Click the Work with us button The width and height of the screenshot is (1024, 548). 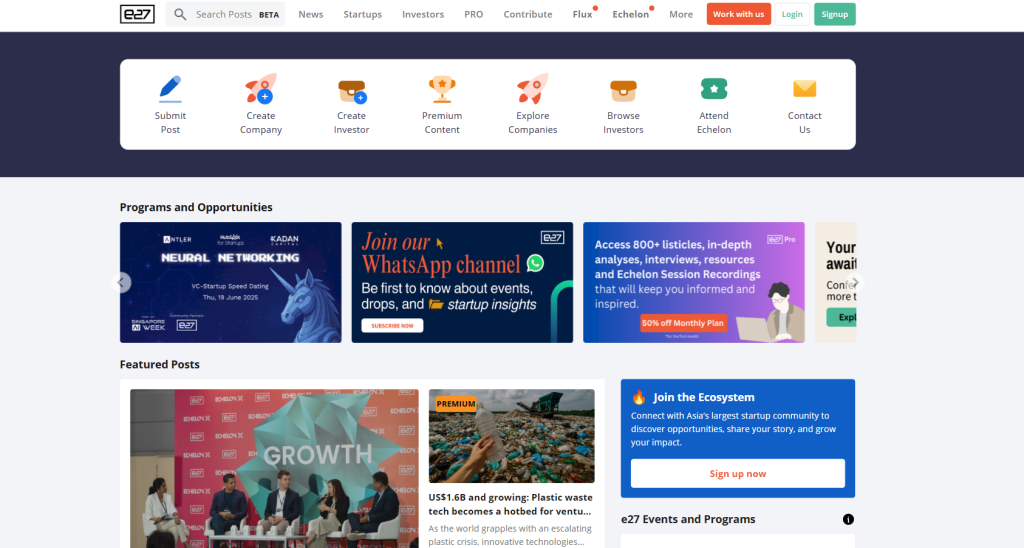point(739,14)
